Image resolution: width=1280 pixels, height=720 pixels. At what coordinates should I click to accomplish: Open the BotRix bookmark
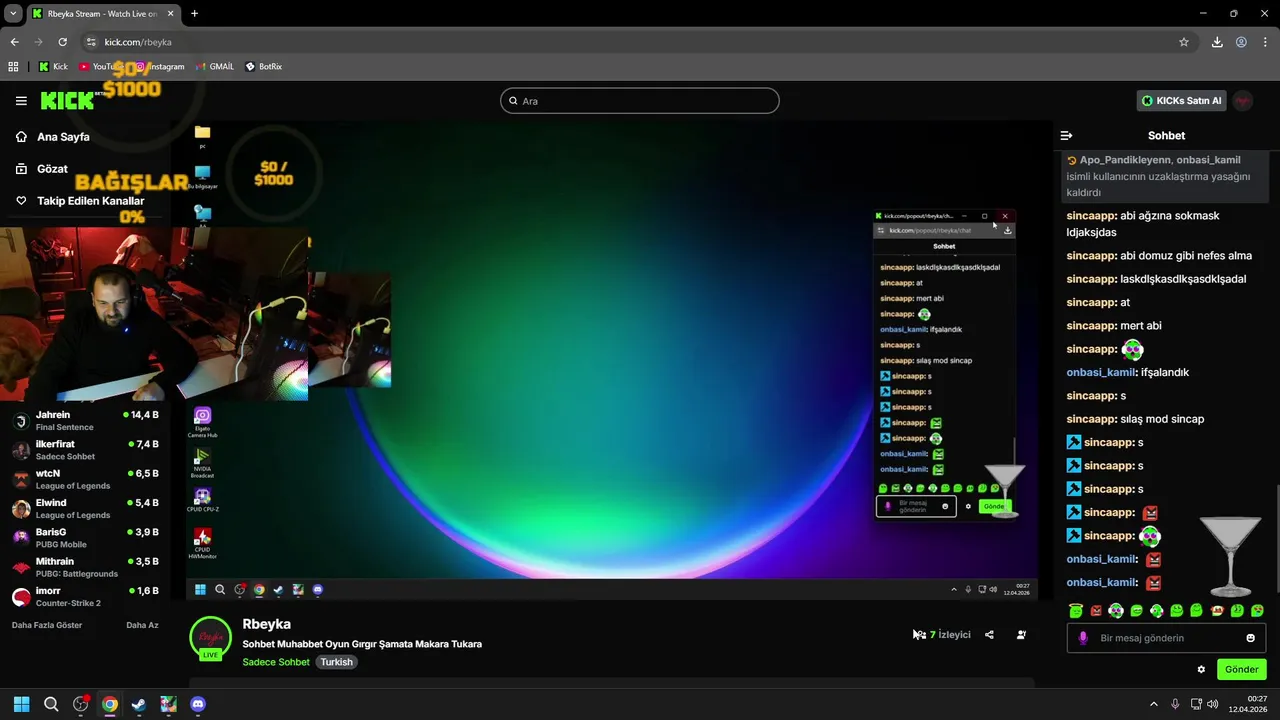tap(264, 67)
